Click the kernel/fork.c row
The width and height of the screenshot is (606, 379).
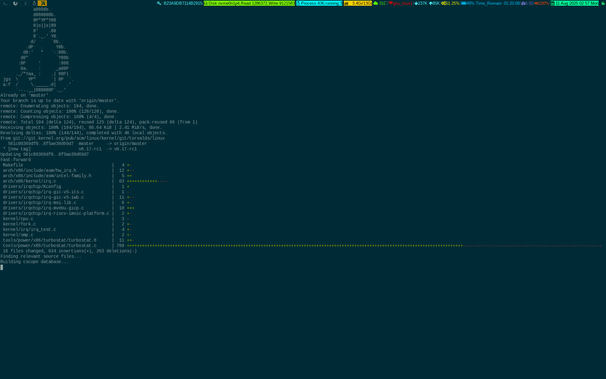[67, 224]
